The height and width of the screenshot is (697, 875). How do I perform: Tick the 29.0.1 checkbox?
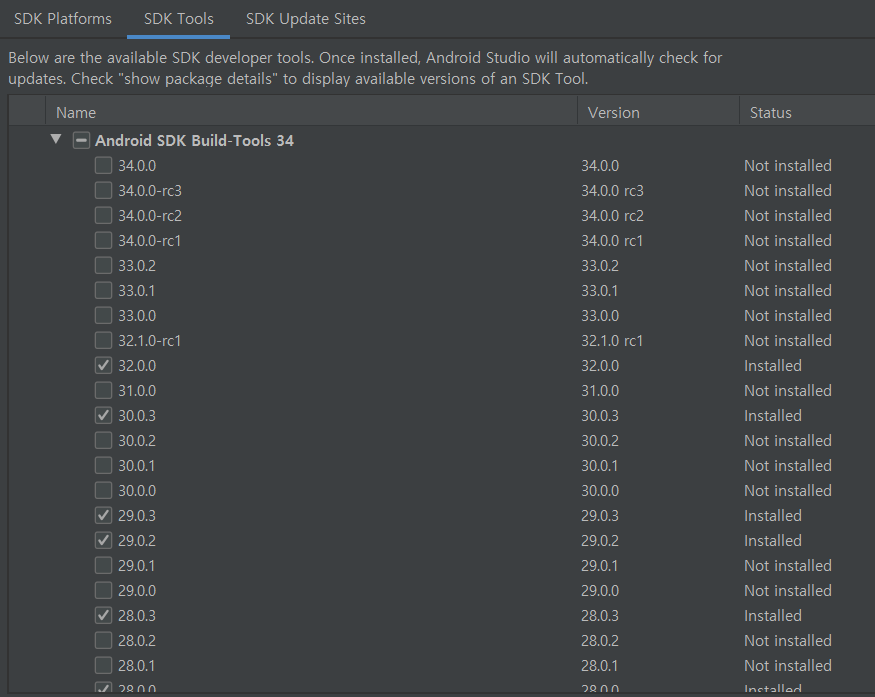click(103, 565)
